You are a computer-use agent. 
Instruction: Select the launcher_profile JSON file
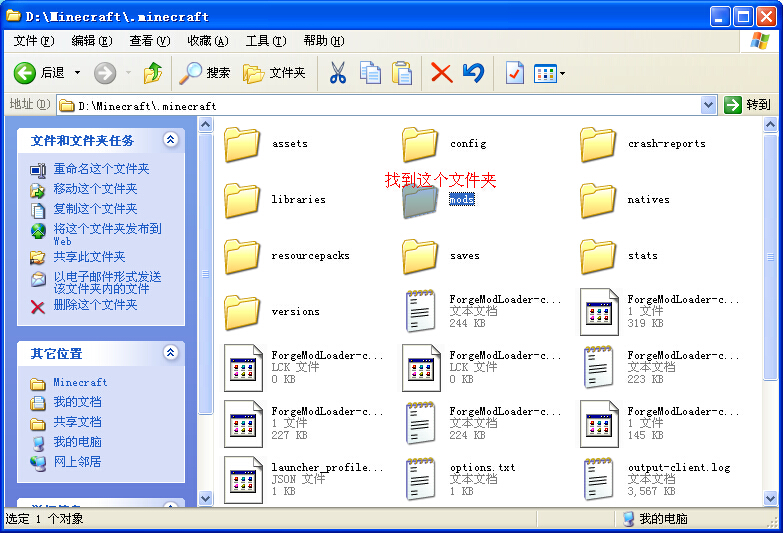pos(243,480)
